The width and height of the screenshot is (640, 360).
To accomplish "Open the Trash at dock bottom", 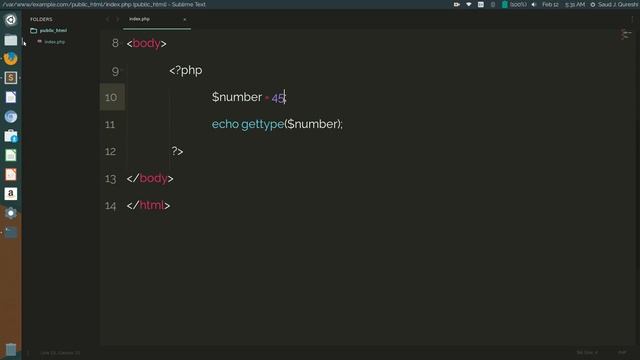I will tap(11, 349).
